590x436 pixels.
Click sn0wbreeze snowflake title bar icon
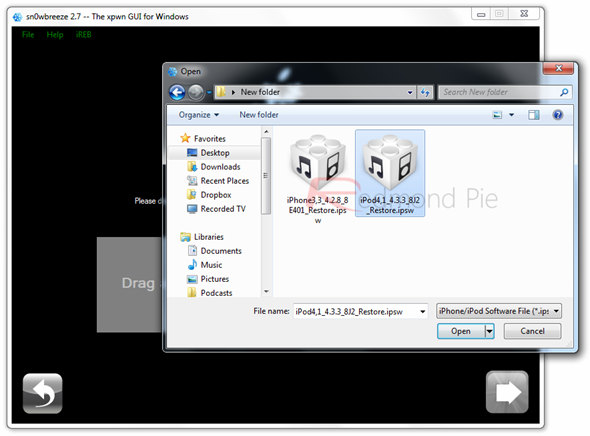pyautogui.click(x=17, y=17)
